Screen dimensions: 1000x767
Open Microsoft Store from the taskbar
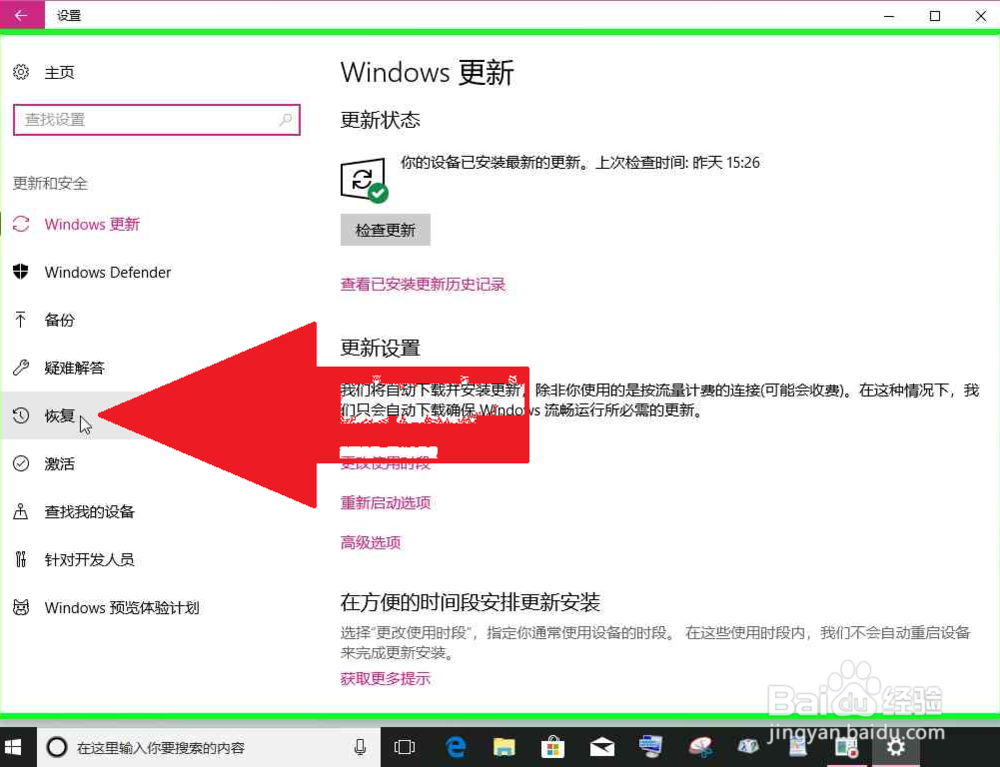[552, 747]
